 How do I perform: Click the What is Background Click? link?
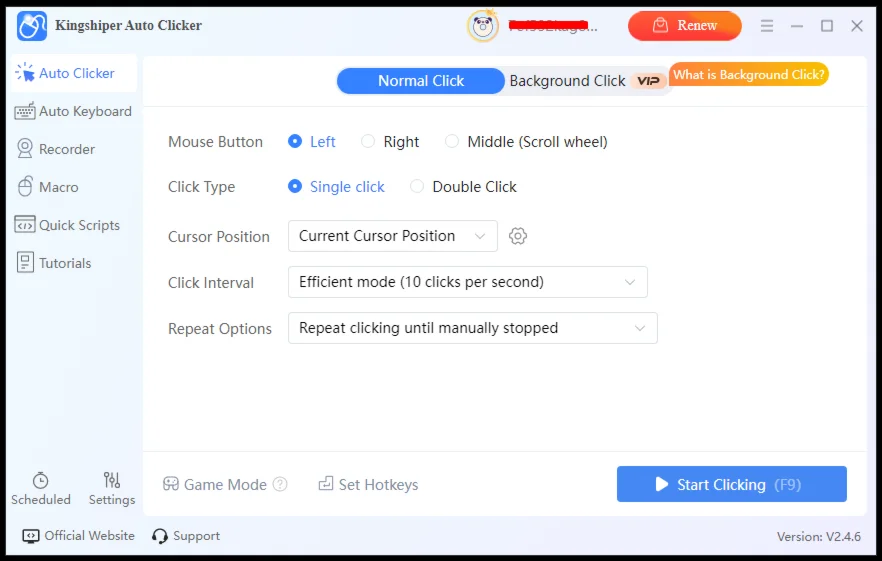pos(748,74)
